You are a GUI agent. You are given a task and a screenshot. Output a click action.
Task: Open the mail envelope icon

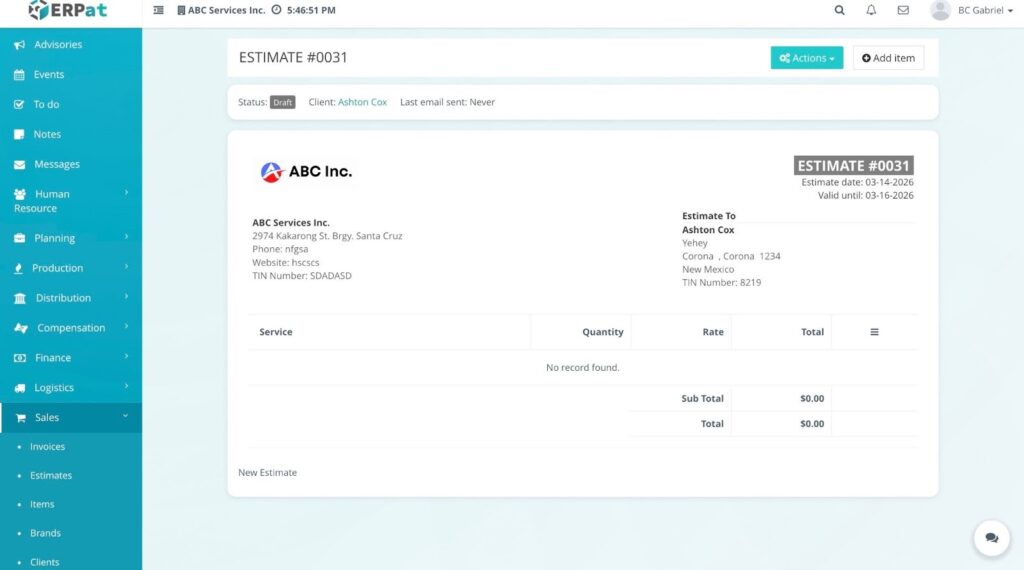tap(903, 10)
